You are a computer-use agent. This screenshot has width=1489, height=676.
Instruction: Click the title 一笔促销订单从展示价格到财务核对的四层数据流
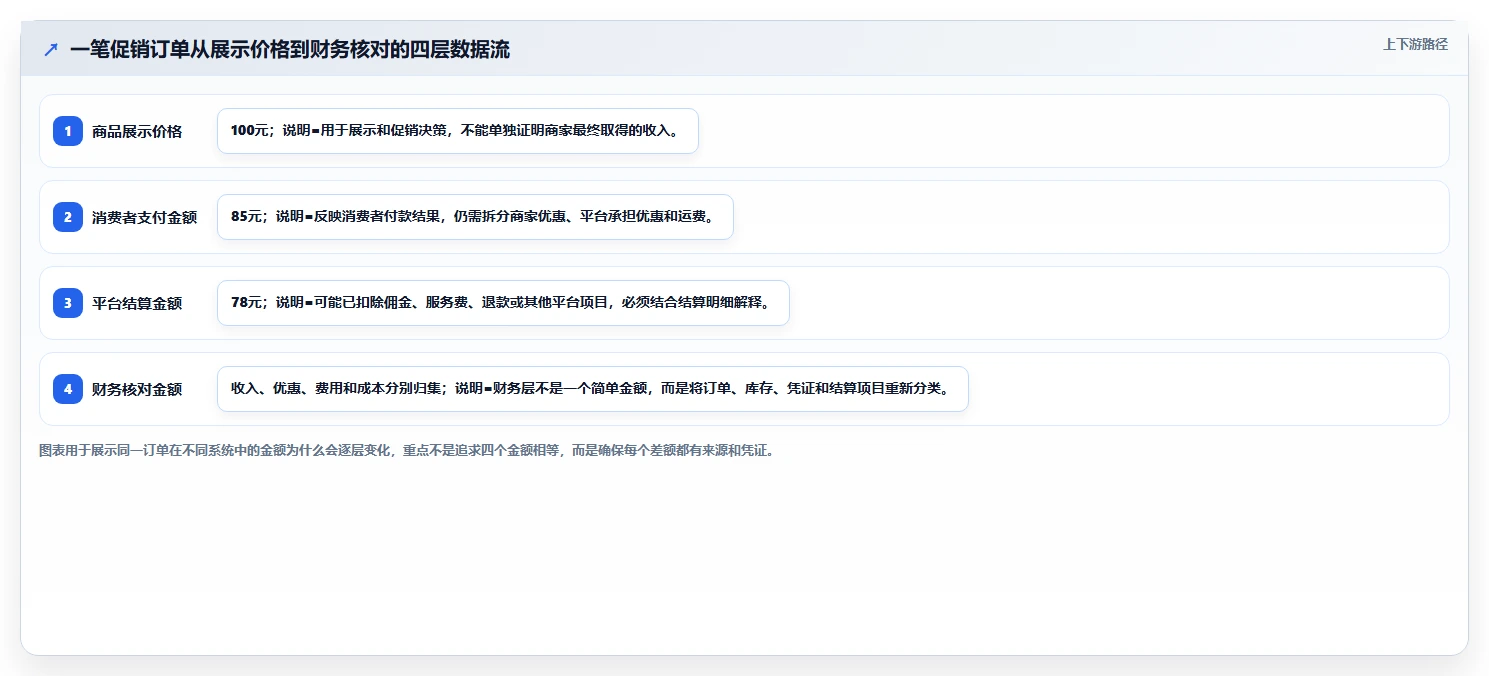click(290, 50)
